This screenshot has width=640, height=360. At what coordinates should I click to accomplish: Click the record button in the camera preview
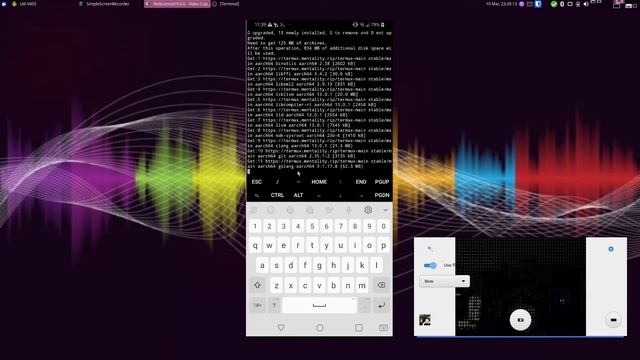(520, 320)
